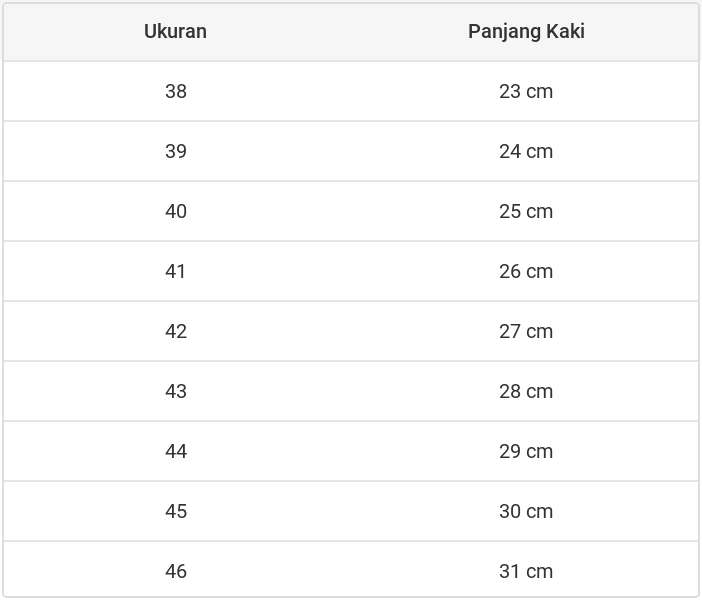The height and width of the screenshot is (600, 702).
Task: Click the Ukuran column header
Action: [175, 31]
